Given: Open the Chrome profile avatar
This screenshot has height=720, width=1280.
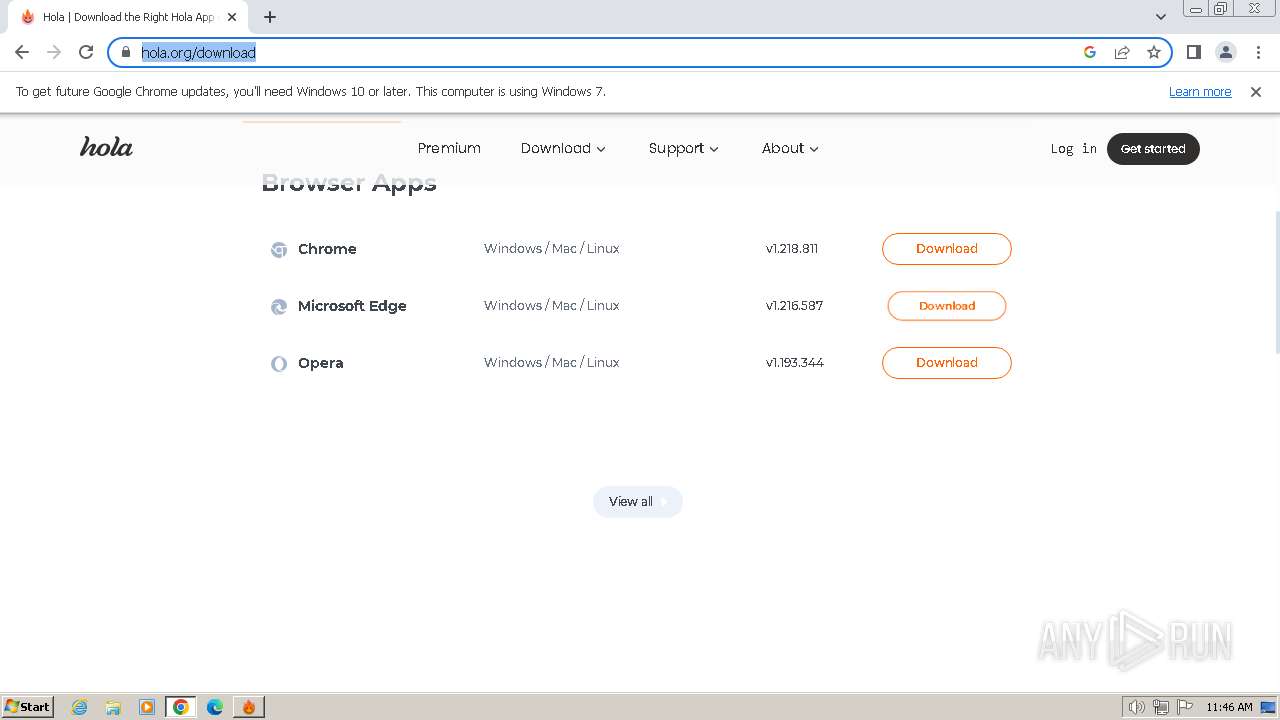Looking at the screenshot, I should click(x=1226, y=52).
